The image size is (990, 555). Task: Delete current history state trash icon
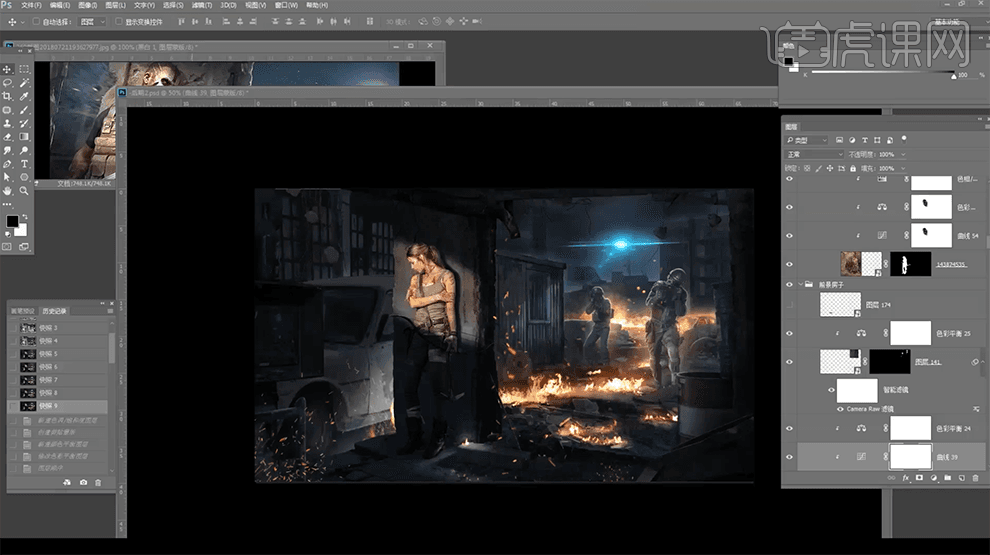(x=98, y=482)
